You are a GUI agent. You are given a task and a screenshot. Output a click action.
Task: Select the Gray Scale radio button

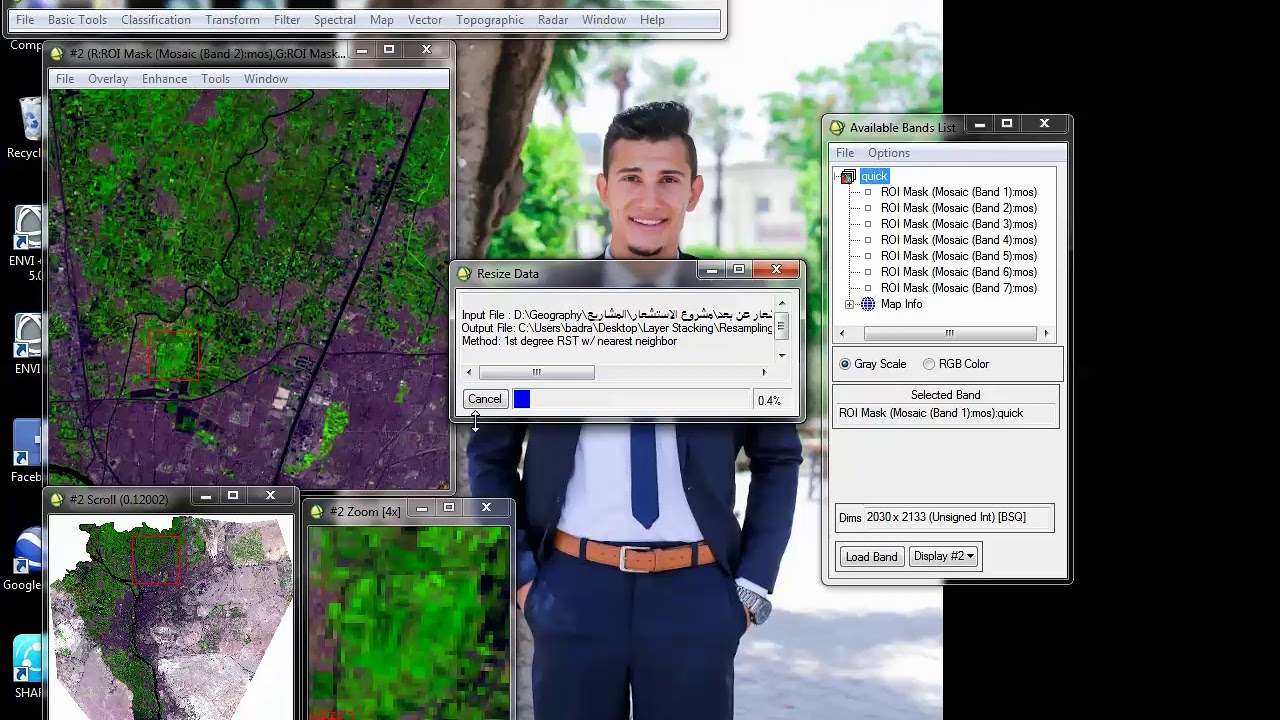[x=845, y=364]
